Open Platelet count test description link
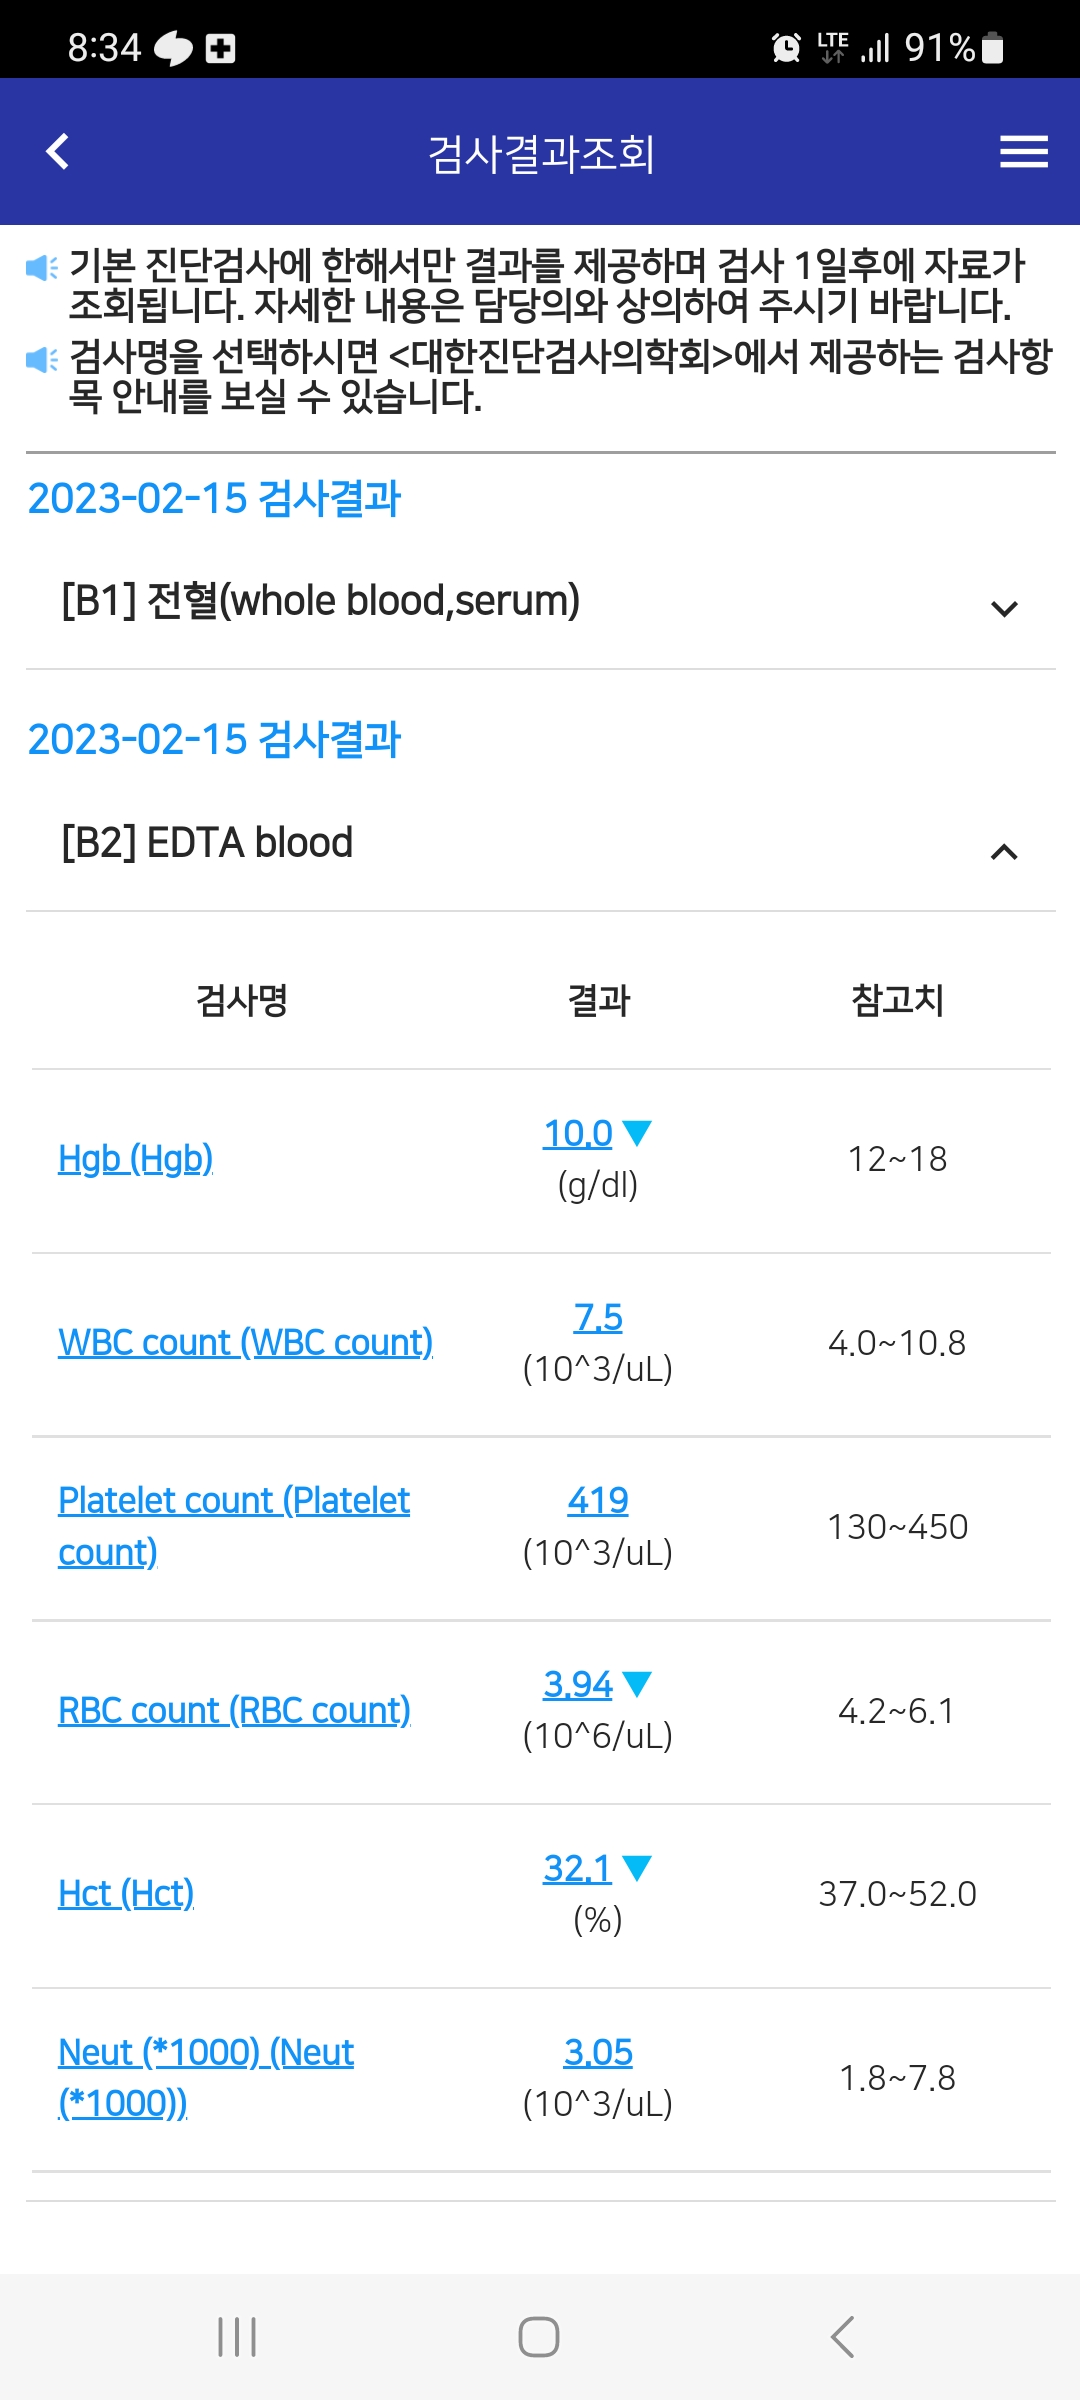Screen dimensions: 1080x2400 [x=234, y=1526]
